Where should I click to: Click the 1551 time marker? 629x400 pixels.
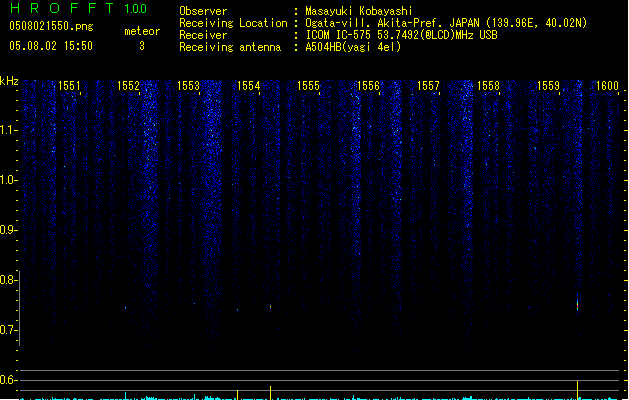click(x=69, y=86)
